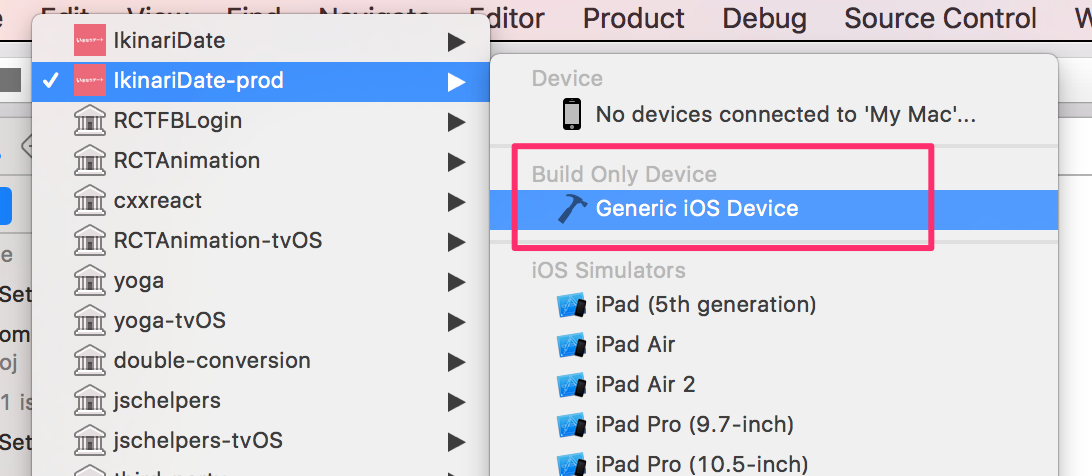The width and height of the screenshot is (1092, 476).
Task: Click the Generic iOS Device hammer icon
Action: 573,209
